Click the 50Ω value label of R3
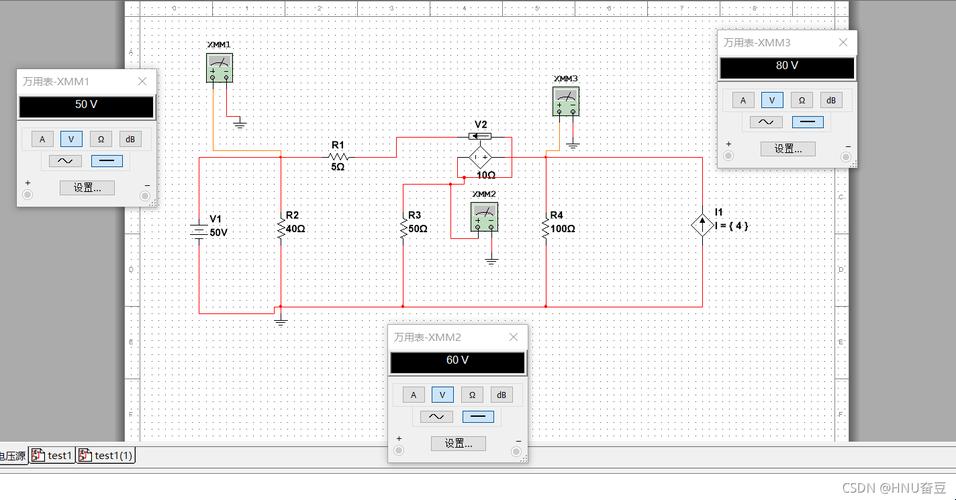Screen dimensions: 956x500 pyautogui.click(x=418, y=229)
